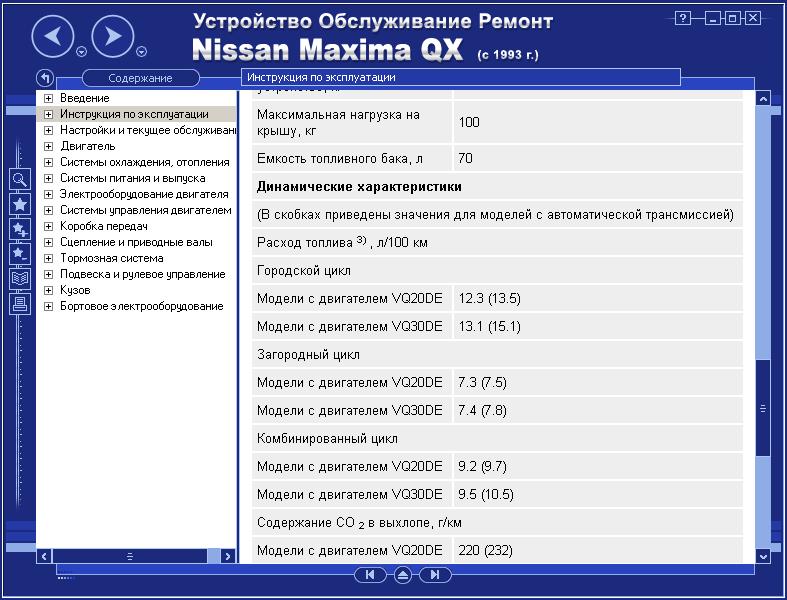Screen dimensions: 787x600
Task: Click the horizontal scrollbar thumb of tree
Action: tap(129, 556)
